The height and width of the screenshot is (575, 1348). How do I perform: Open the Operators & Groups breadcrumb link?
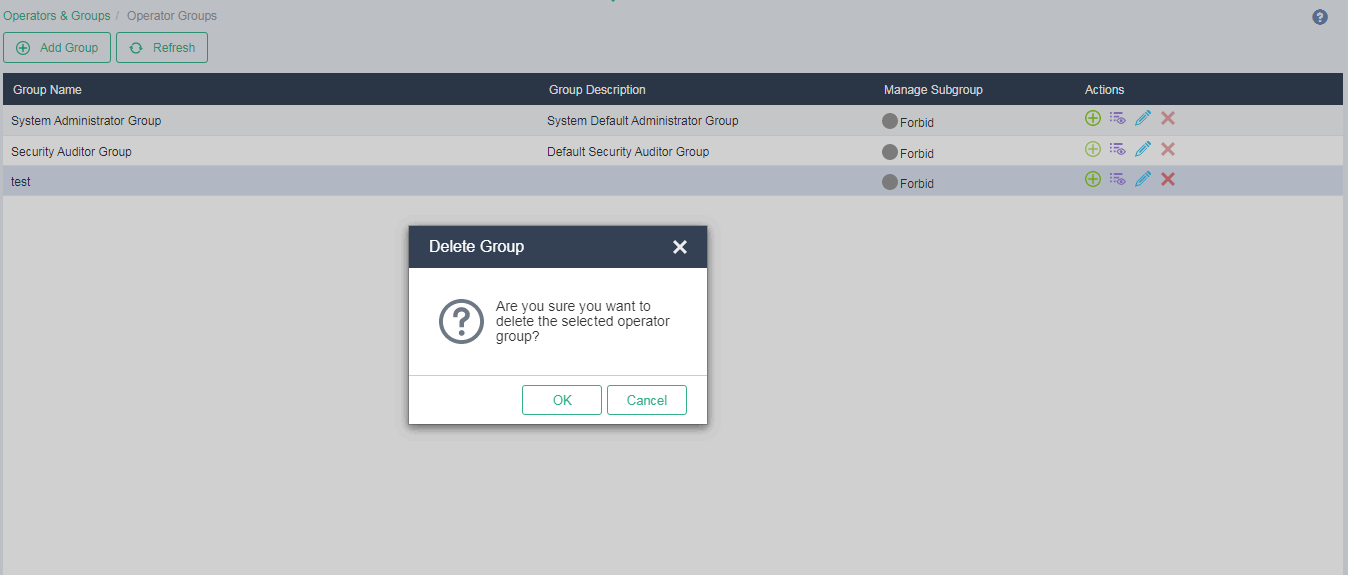point(57,16)
